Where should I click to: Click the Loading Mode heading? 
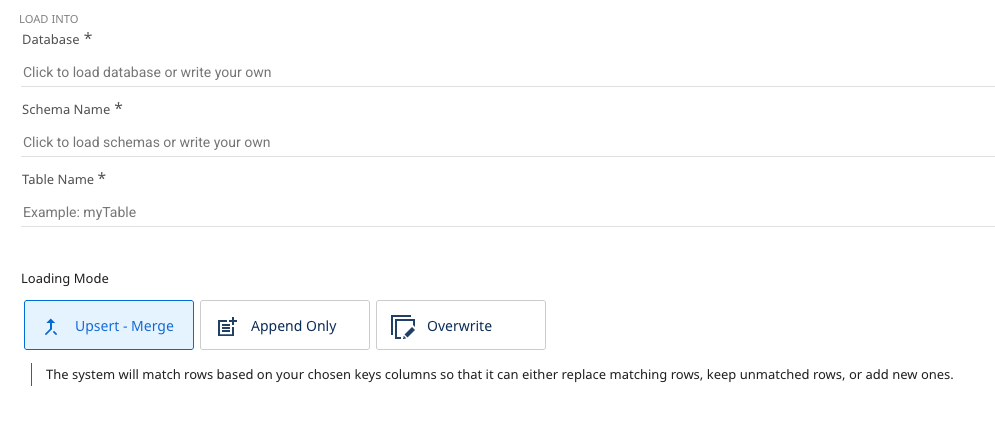[64, 278]
